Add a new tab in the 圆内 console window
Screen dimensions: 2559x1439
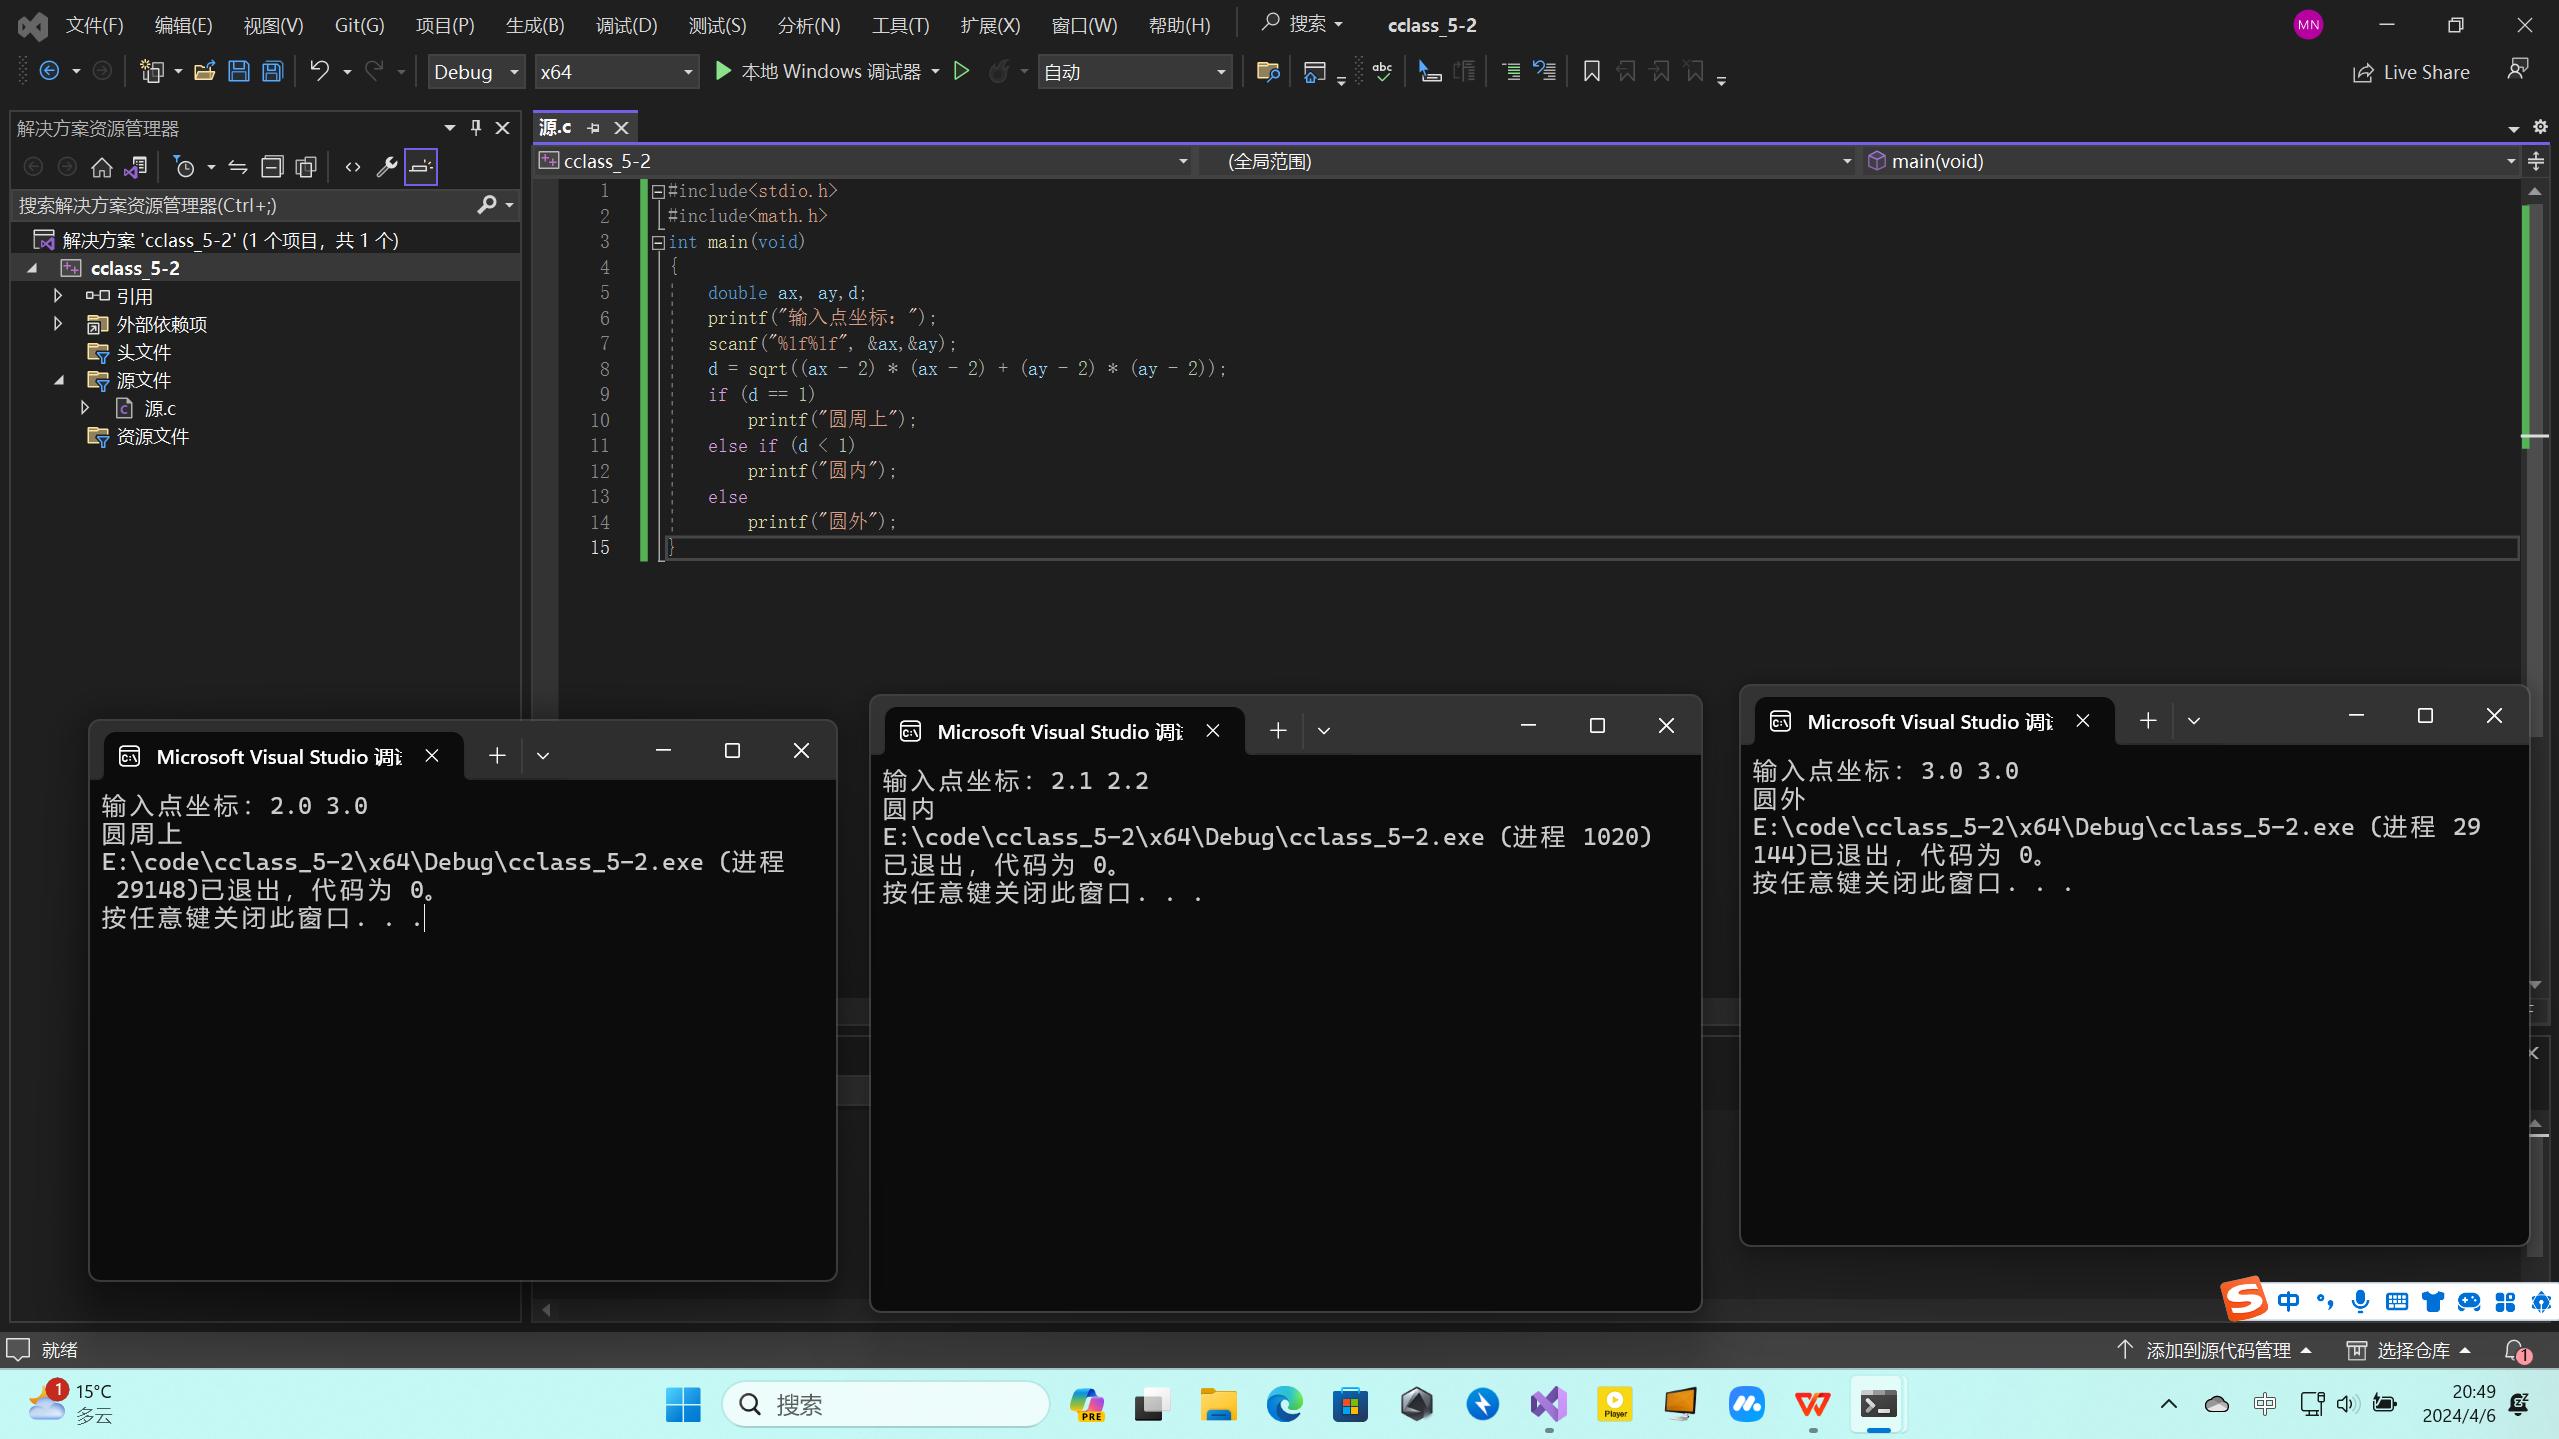click(1277, 731)
